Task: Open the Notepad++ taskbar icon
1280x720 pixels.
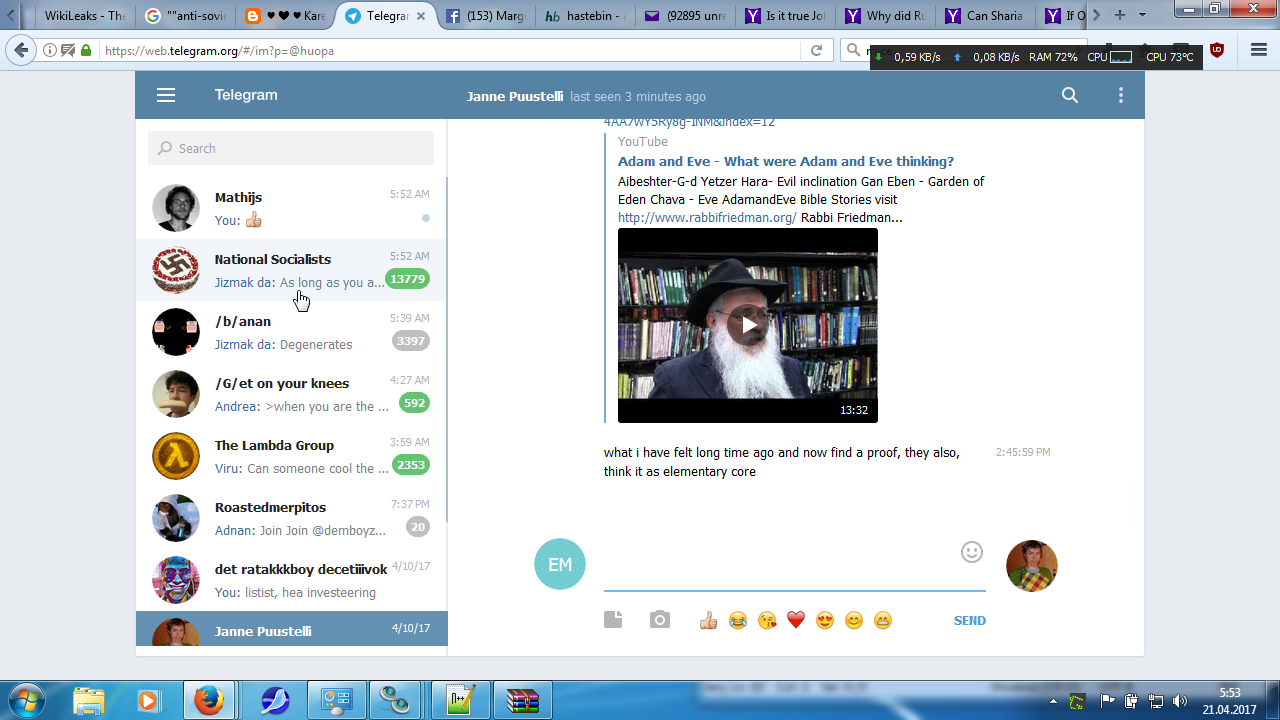Action: pyautogui.click(x=460, y=700)
